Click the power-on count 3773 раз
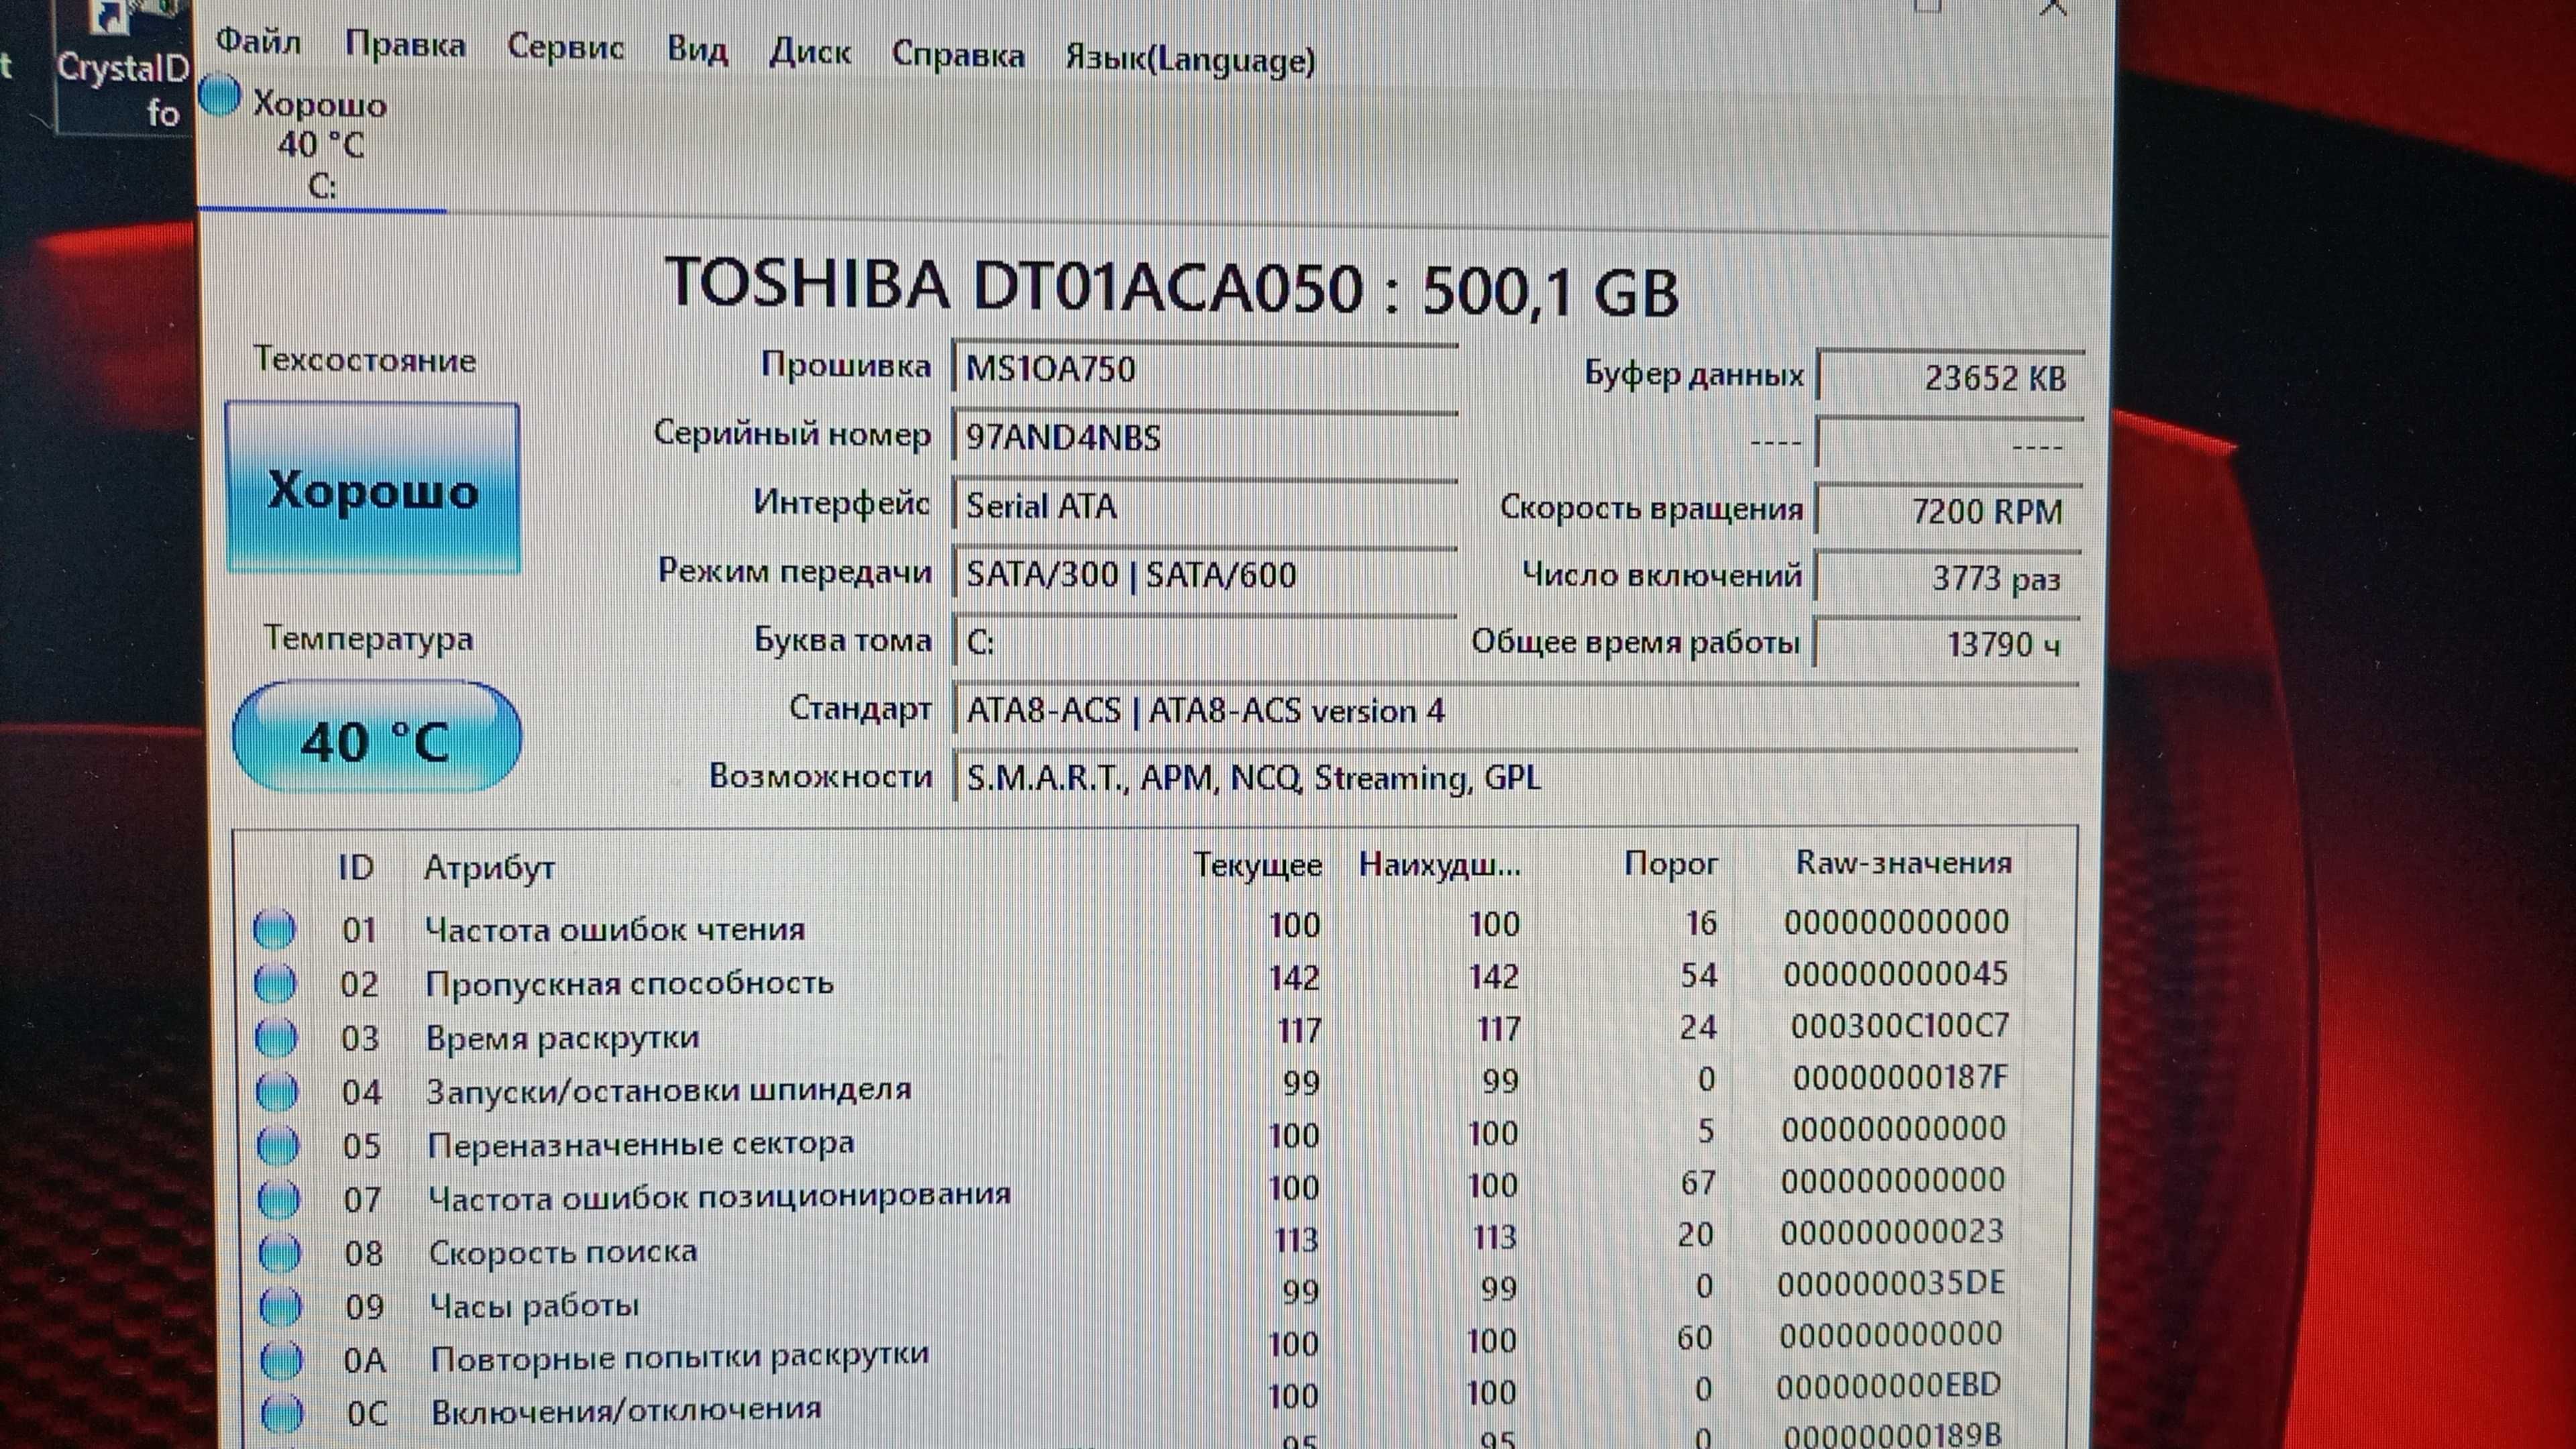Image resolution: width=2576 pixels, height=1449 pixels. point(1949,578)
